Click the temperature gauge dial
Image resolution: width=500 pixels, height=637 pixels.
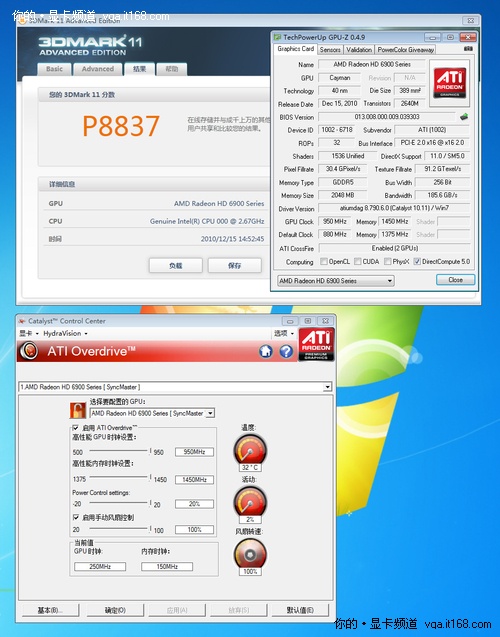pyautogui.click(x=250, y=449)
